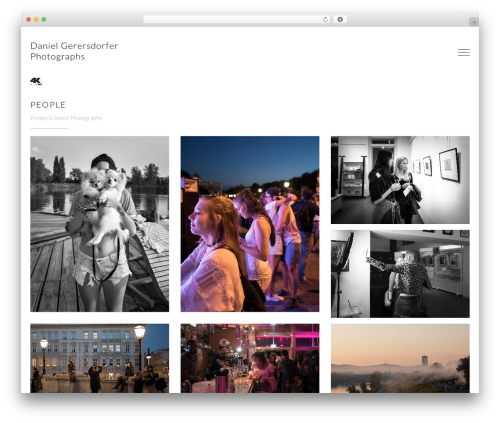Click the green fullscreen window dot

tap(44, 20)
